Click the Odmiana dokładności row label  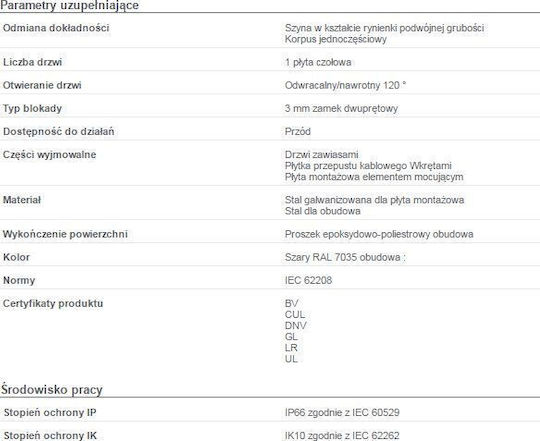[x=56, y=28]
